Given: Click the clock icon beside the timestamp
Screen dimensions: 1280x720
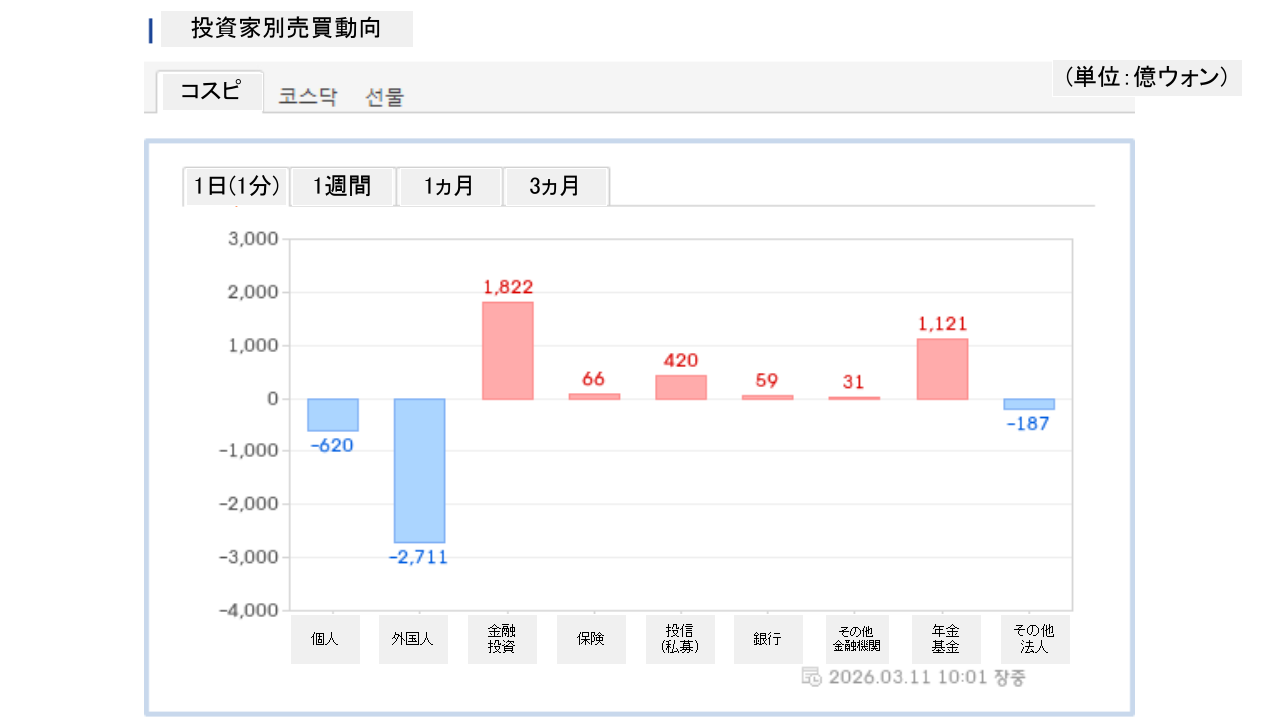Looking at the screenshot, I should pos(812,677).
